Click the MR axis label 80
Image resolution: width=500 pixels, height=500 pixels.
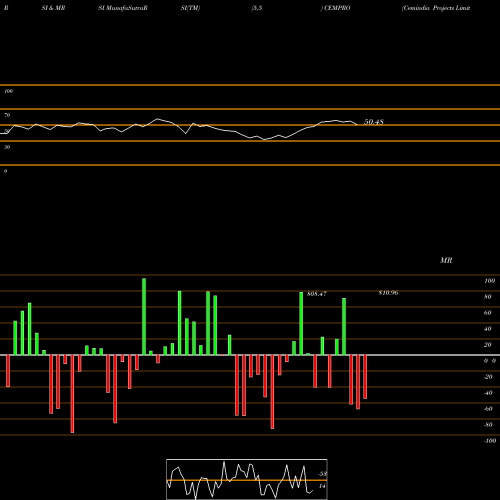pyautogui.click(x=488, y=297)
